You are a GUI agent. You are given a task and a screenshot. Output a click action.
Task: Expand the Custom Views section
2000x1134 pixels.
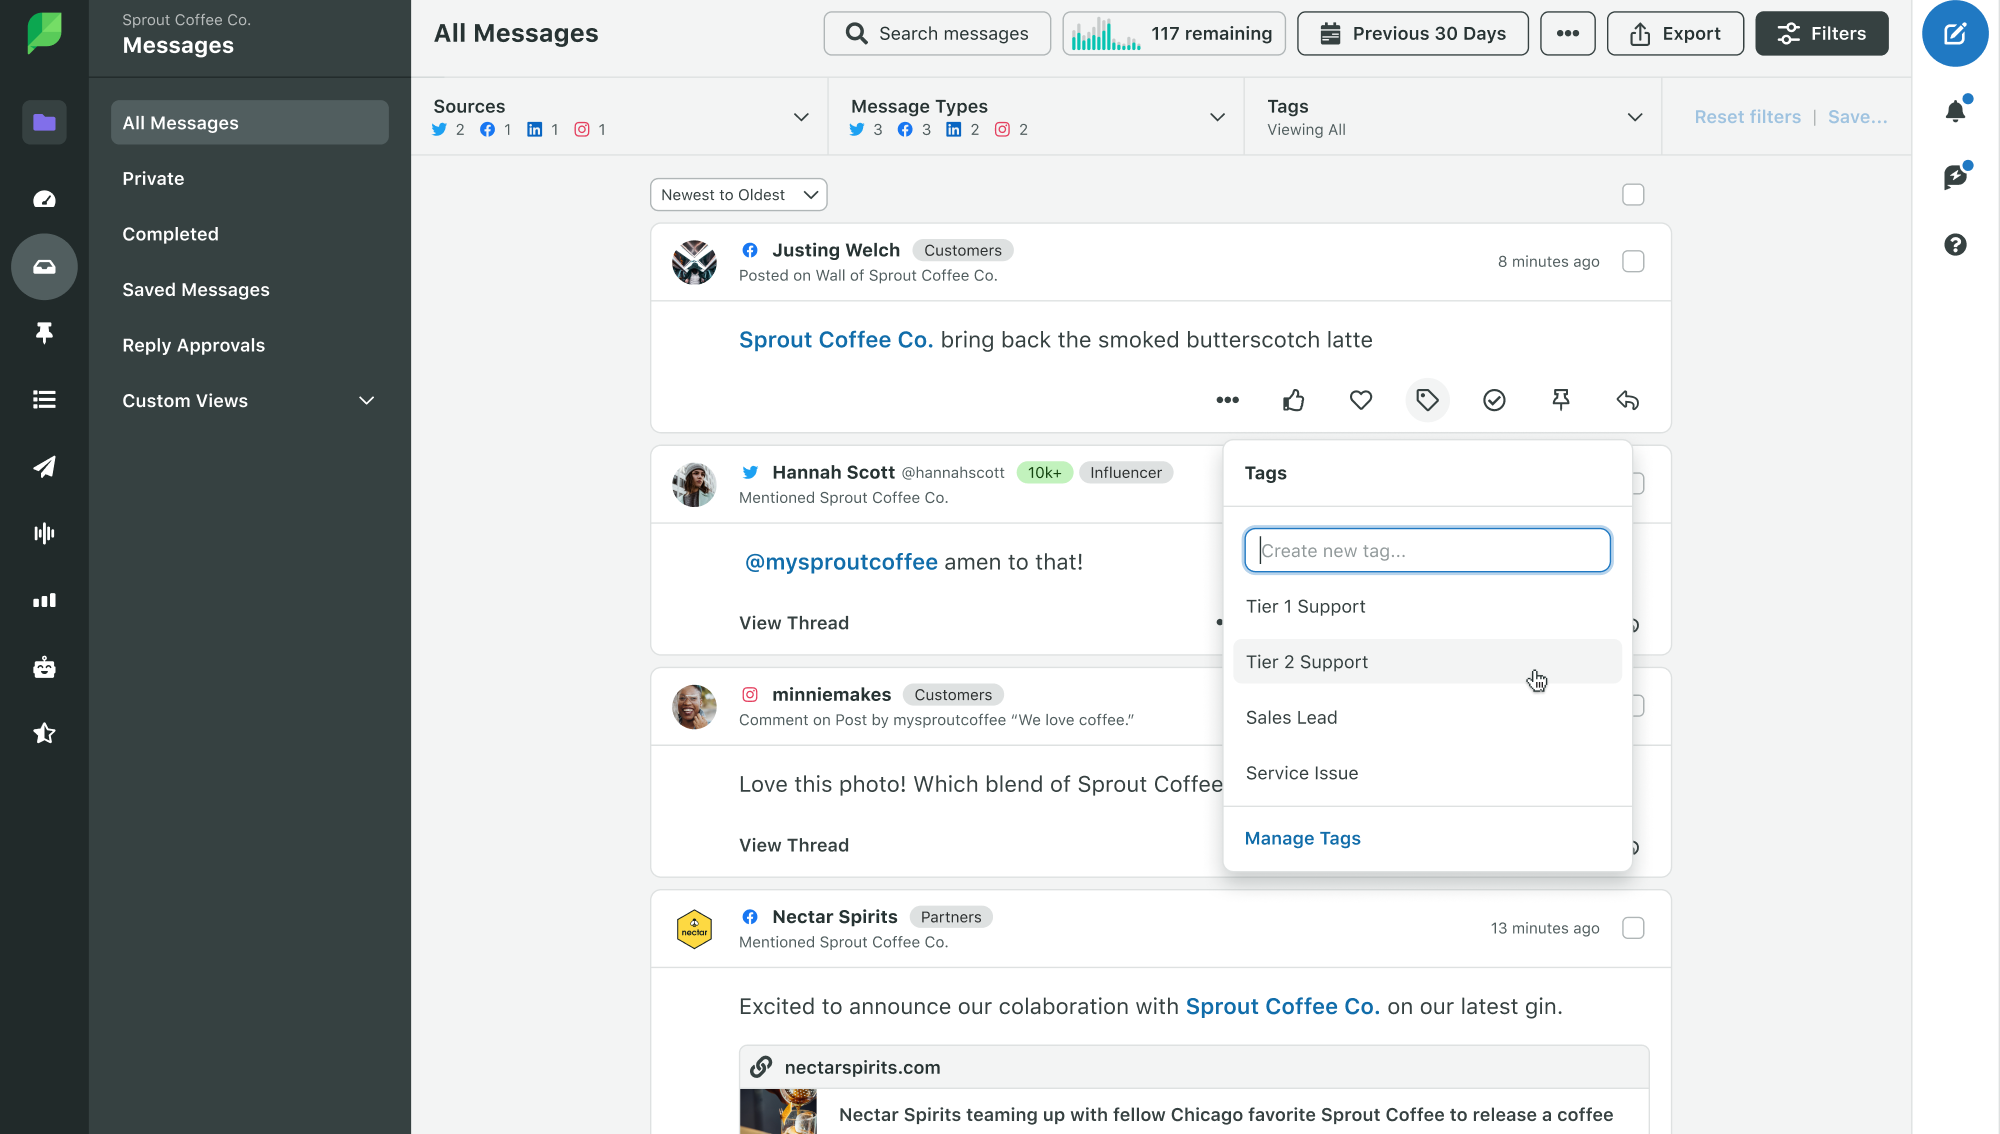[x=249, y=400]
